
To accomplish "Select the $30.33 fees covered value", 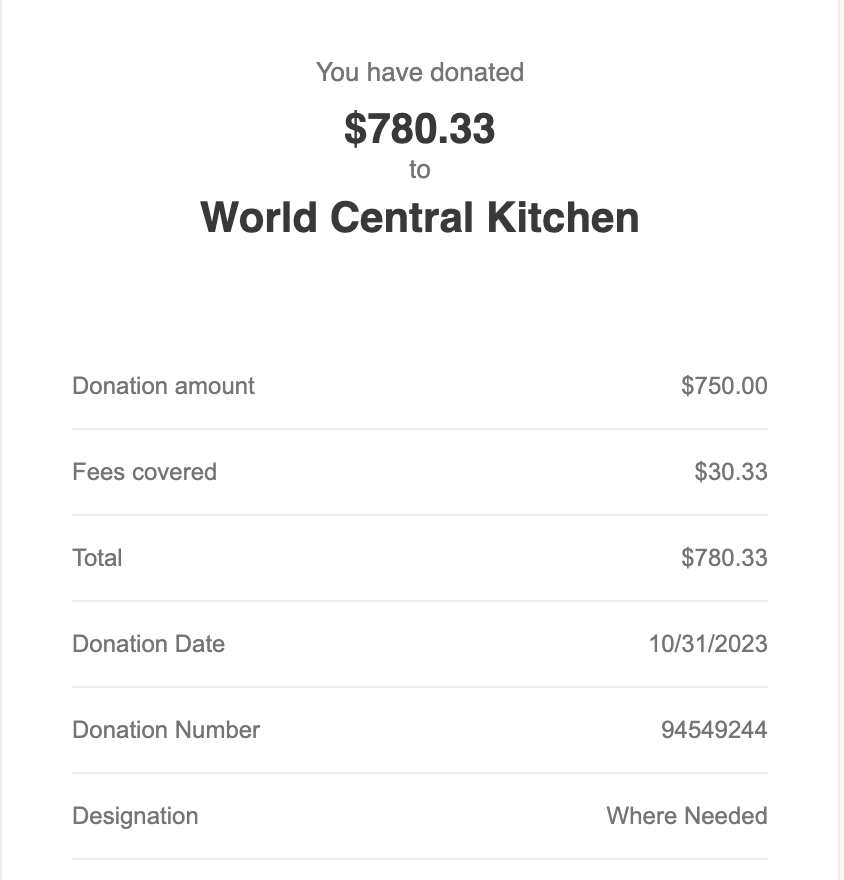I will tap(731, 472).
